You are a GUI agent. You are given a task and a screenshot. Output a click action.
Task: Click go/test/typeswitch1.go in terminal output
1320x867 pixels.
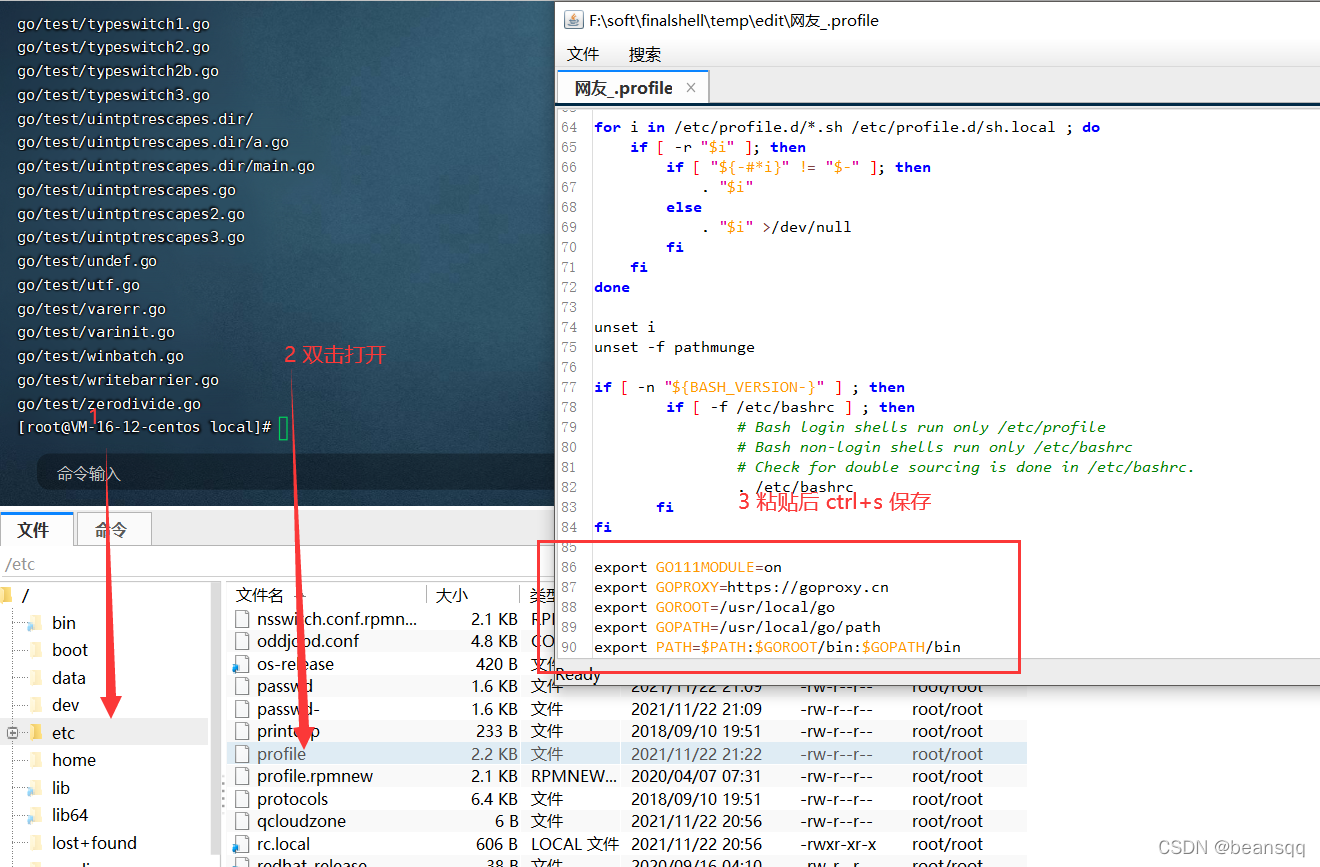coord(113,24)
